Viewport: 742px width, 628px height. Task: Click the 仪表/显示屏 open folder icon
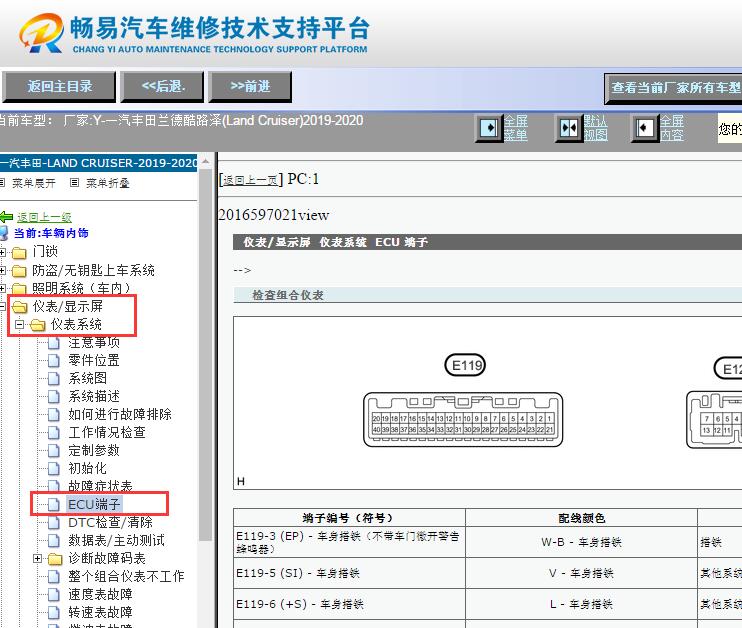(x=20, y=307)
